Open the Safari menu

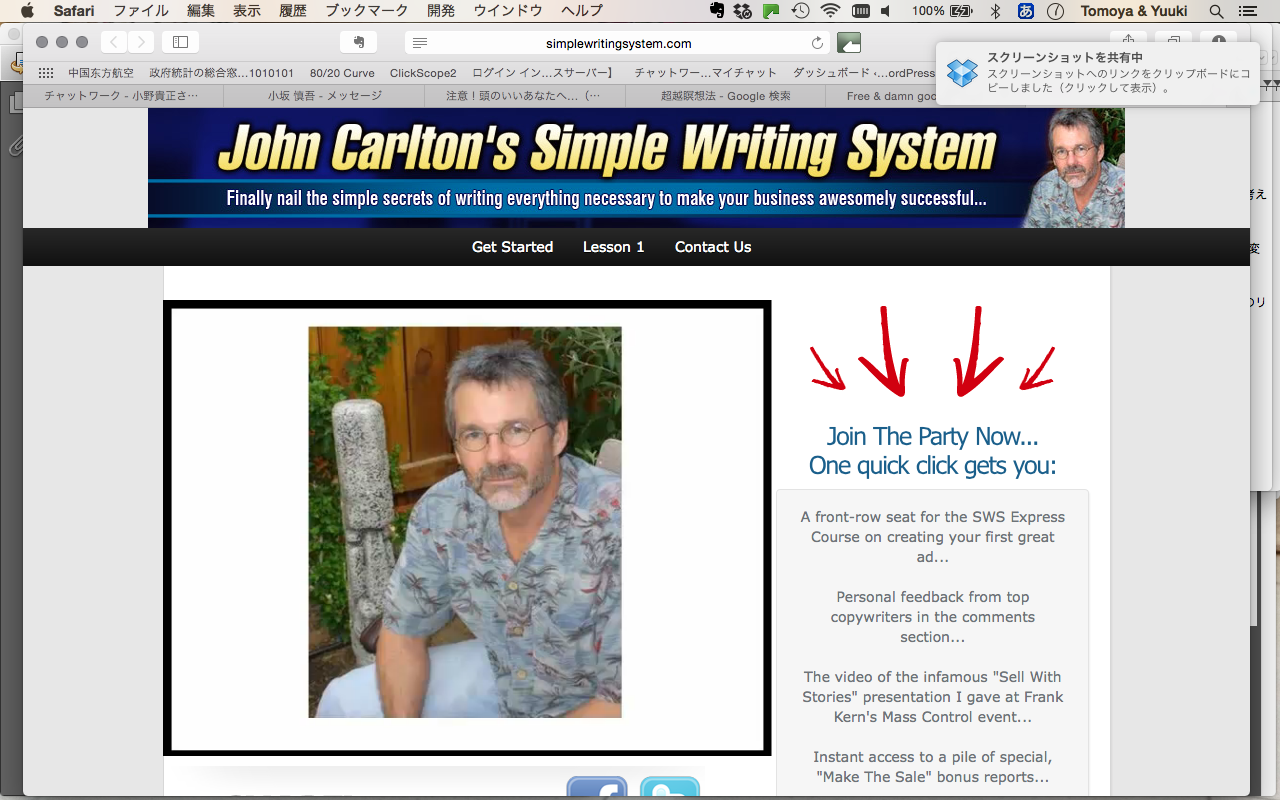tap(74, 11)
